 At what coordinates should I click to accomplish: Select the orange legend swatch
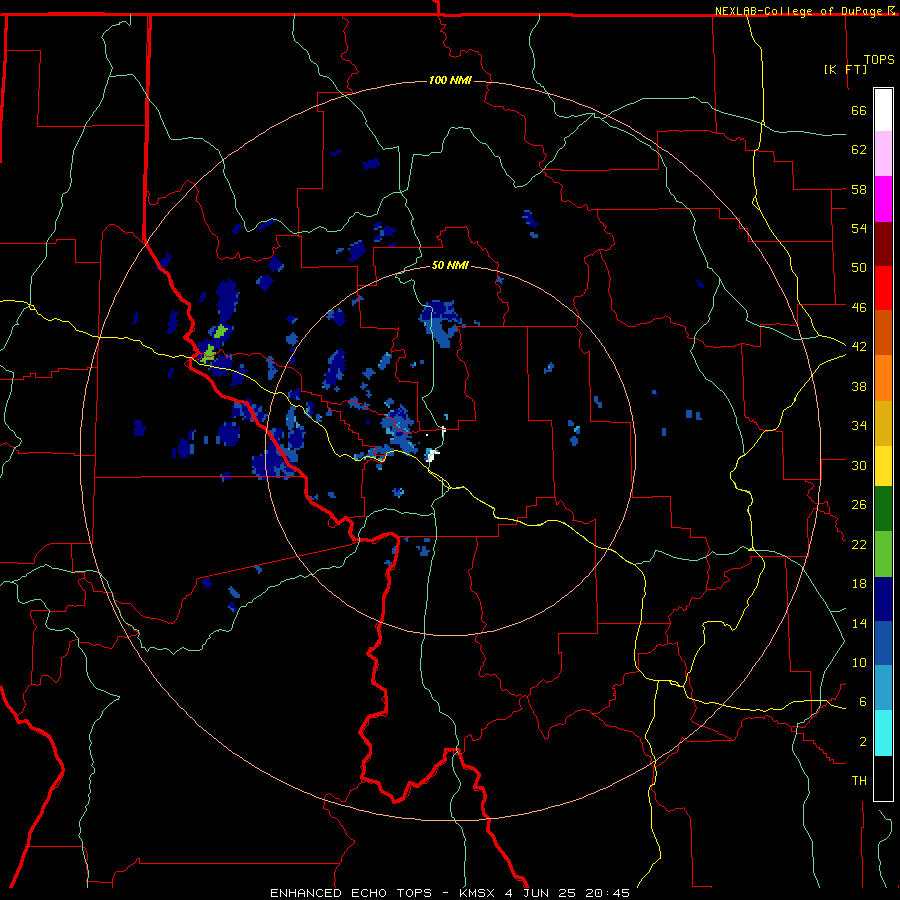pos(883,378)
